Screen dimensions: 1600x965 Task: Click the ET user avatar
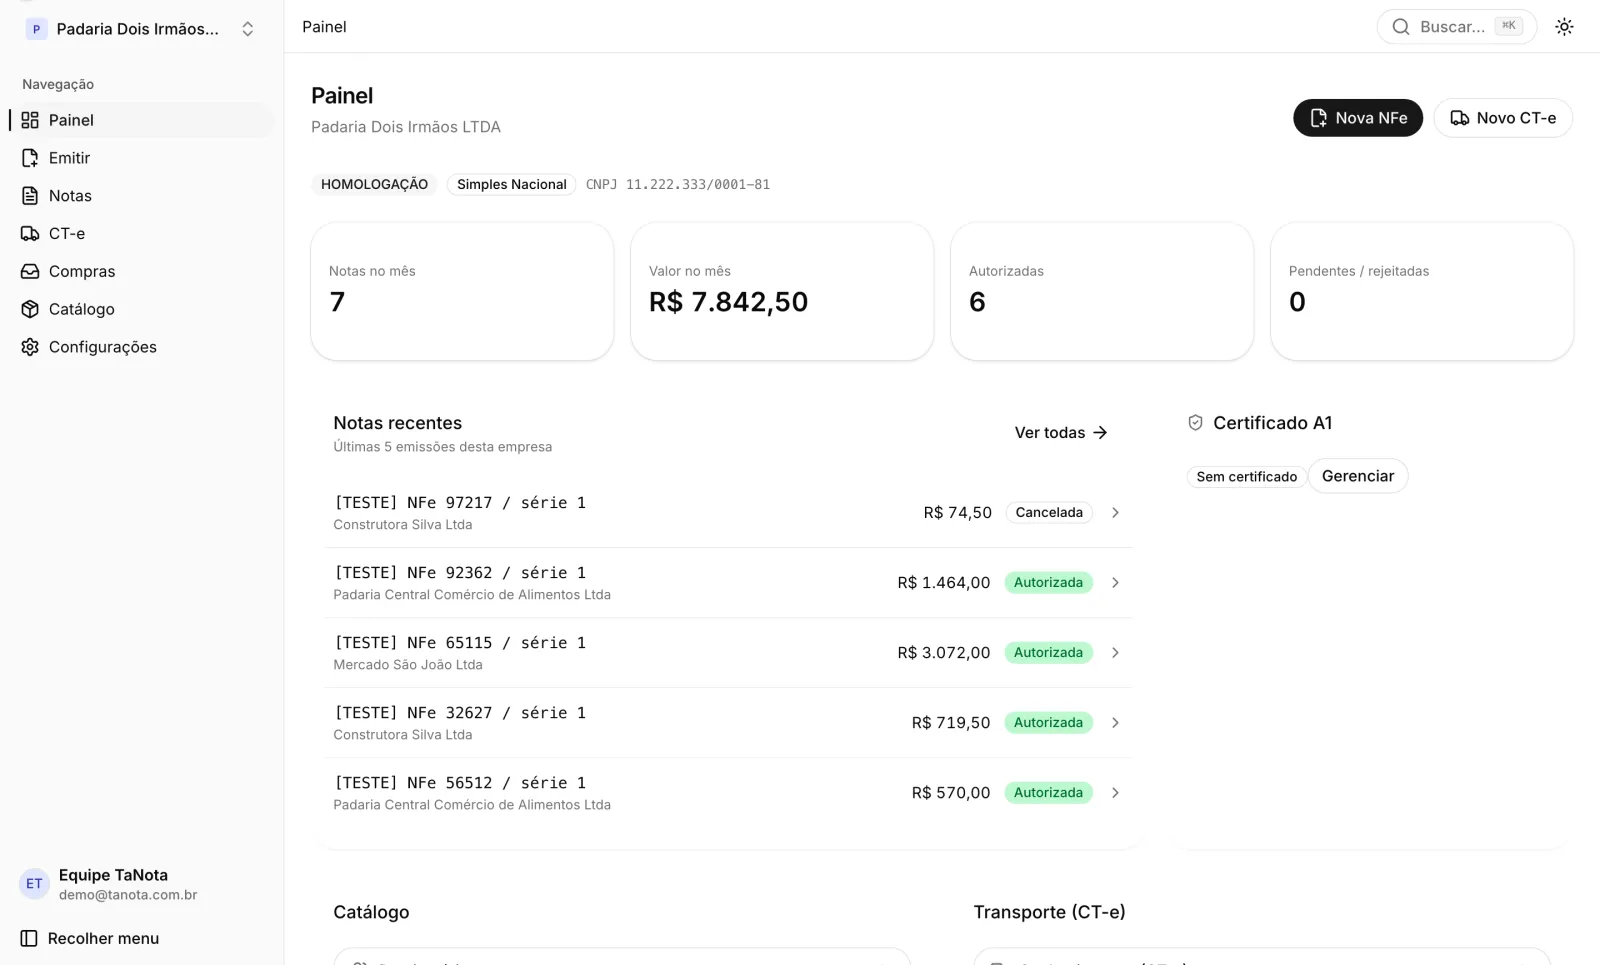(34, 884)
